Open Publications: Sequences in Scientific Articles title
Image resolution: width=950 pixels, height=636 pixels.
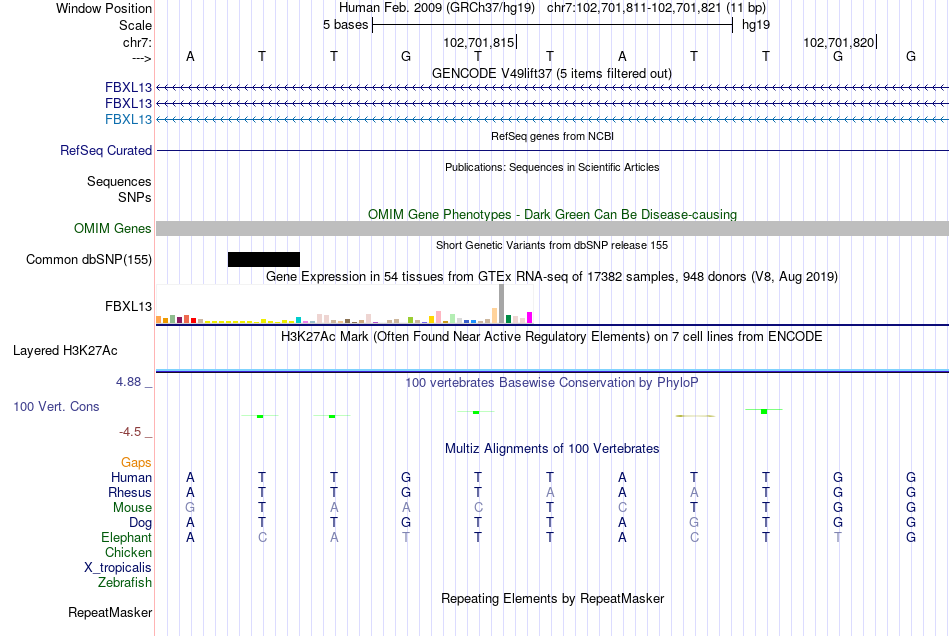[552, 167]
